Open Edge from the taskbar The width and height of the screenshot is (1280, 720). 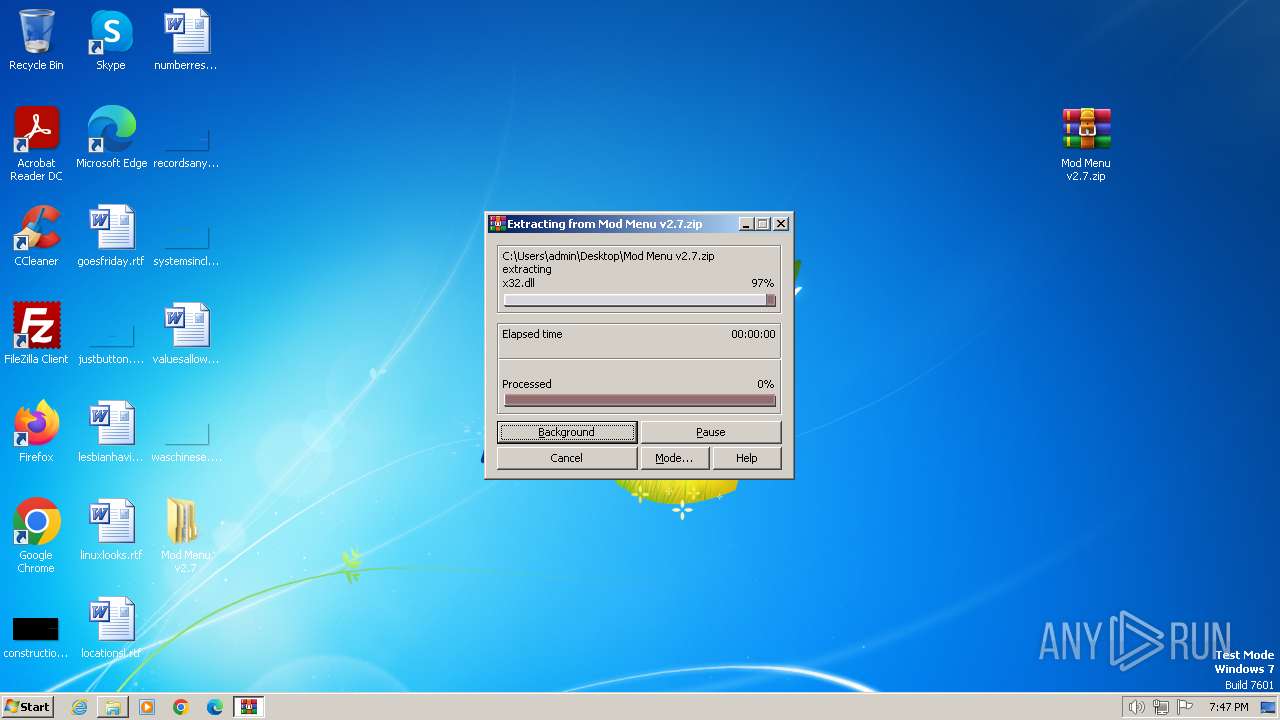pos(215,707)
